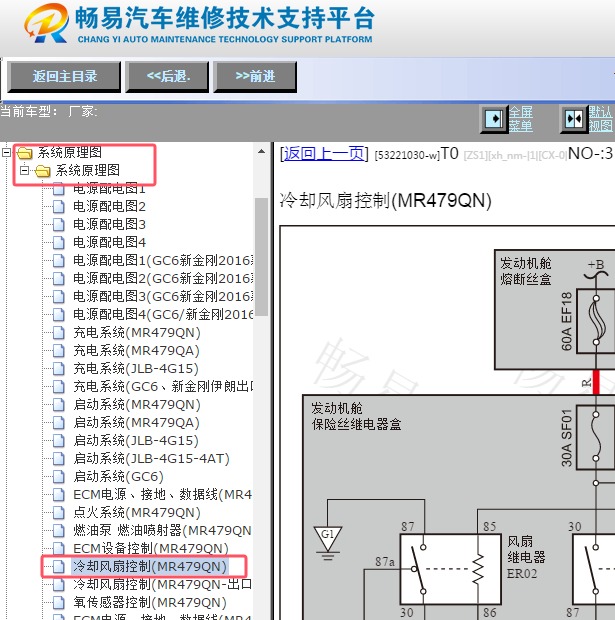615x620 pixels.
Task: Click the 冷却风扇控制(MR479QN) diagram title
Action: 386,200
